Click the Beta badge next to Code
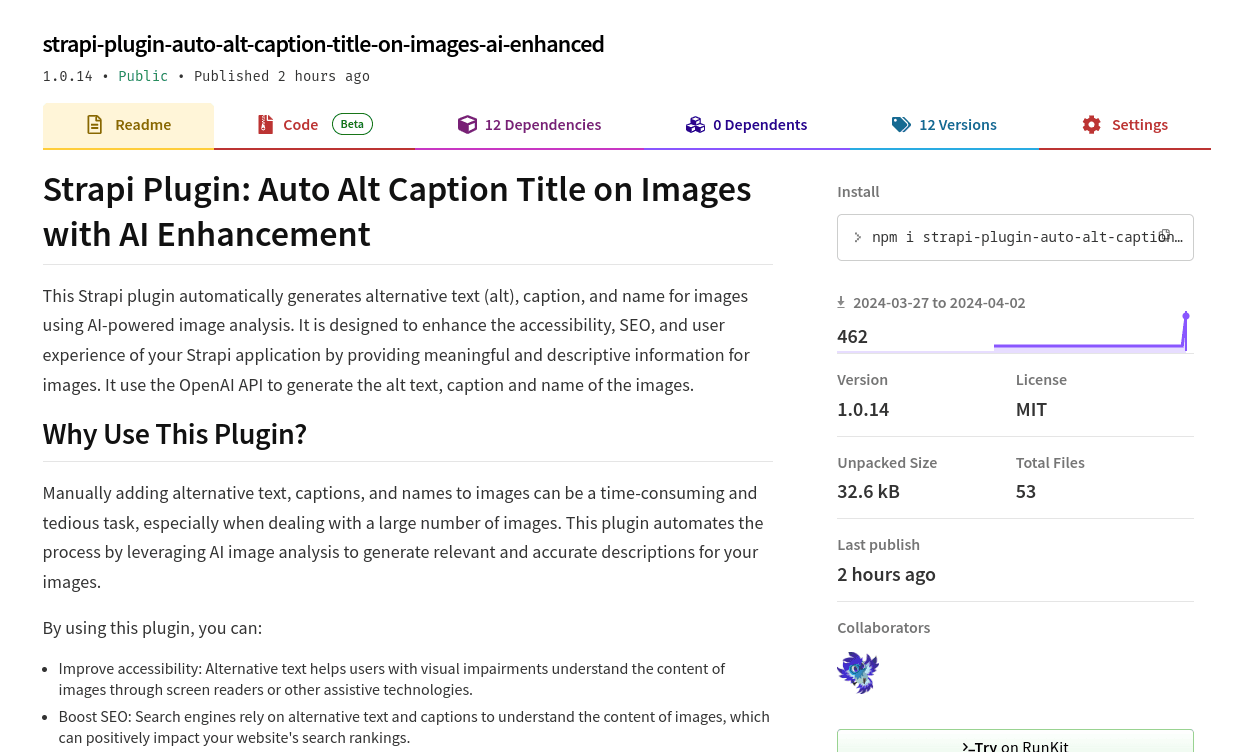The width and height of the screenshot is (1244, 752). (352, 124)
